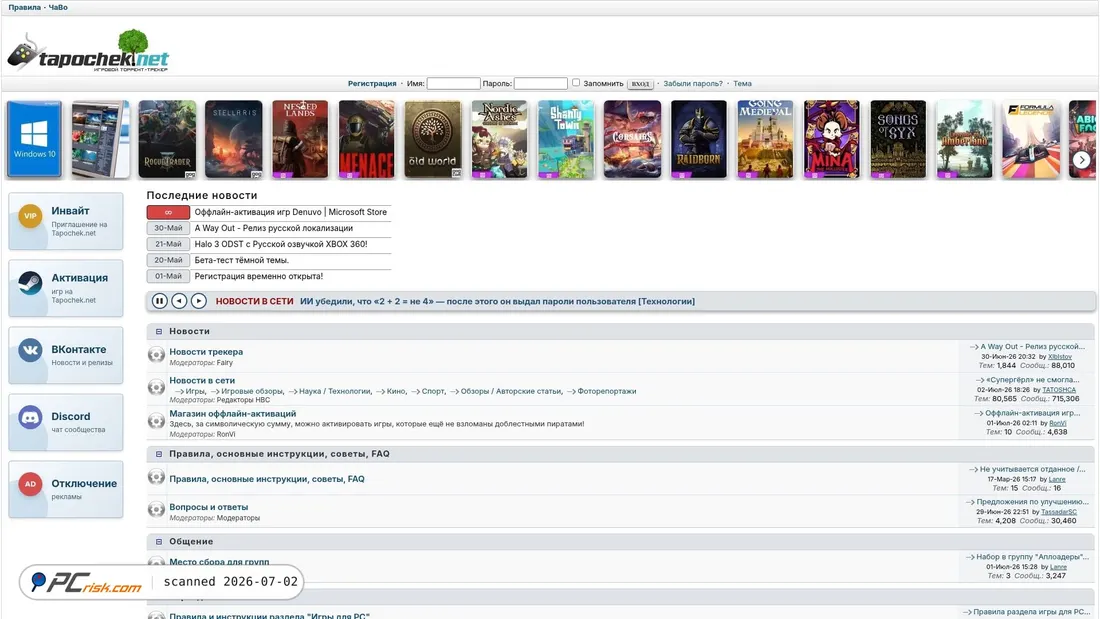Viewport: 1100px width, 619px height.
Task: Open the Nordic Ashes game cover
Action: coord(499,139)
